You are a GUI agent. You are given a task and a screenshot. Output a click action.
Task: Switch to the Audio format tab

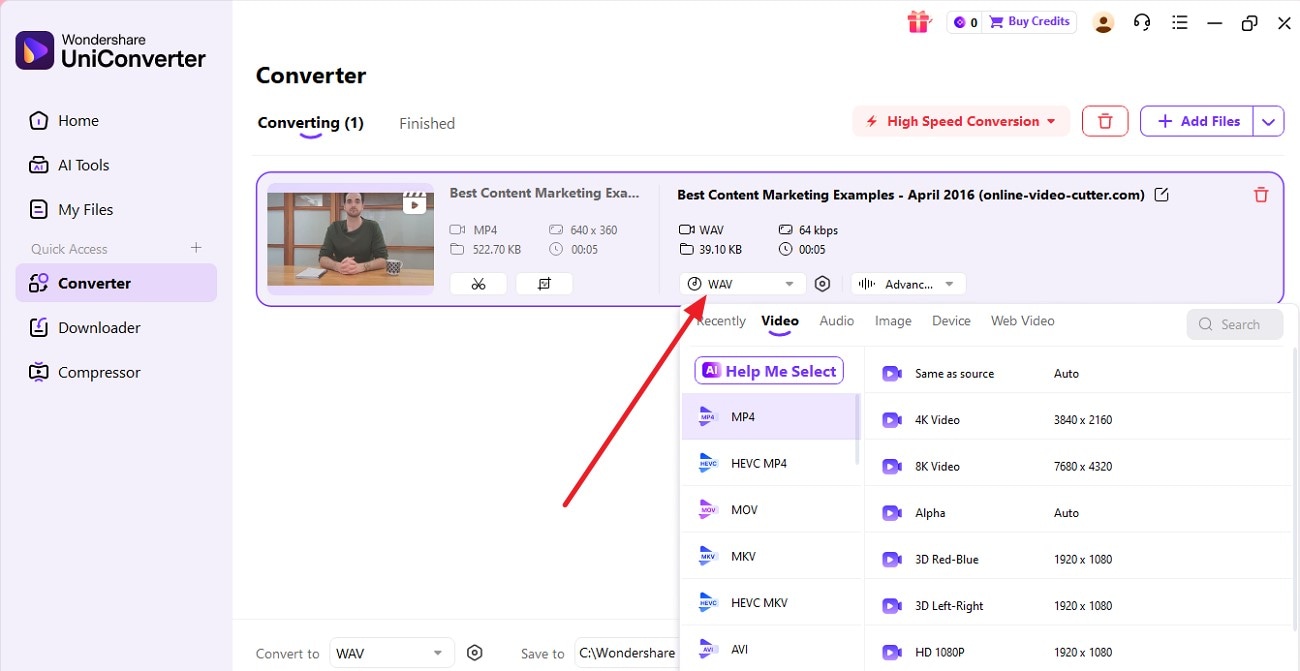(x=836, y=320)
